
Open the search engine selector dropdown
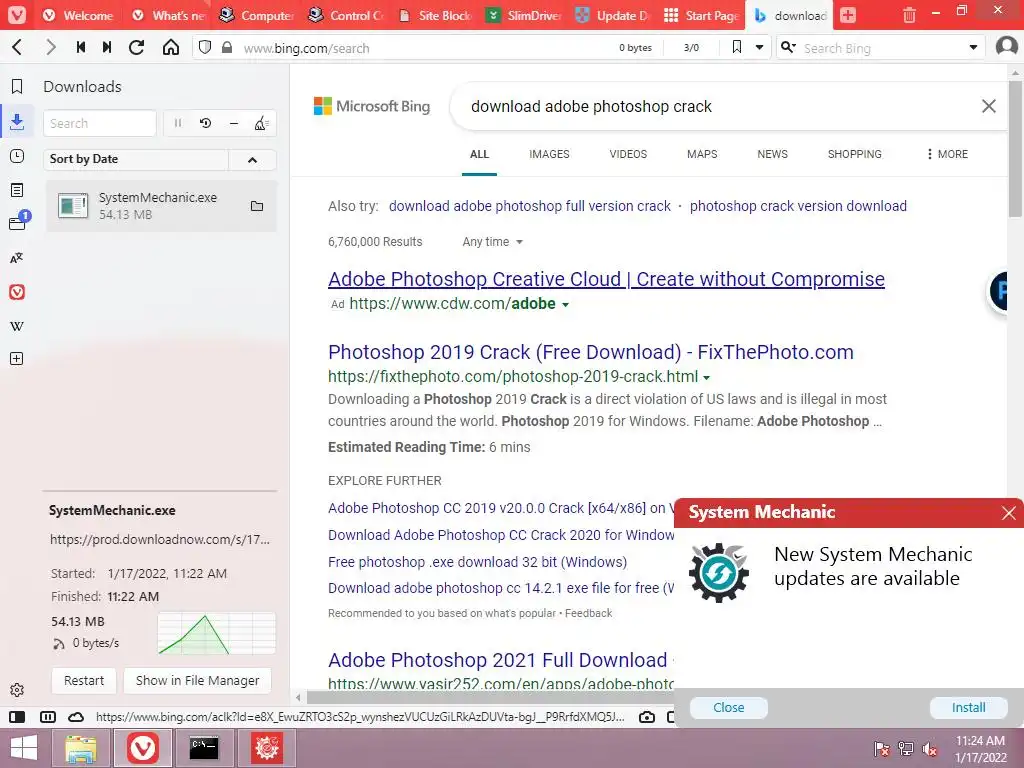tap(789, 47)
